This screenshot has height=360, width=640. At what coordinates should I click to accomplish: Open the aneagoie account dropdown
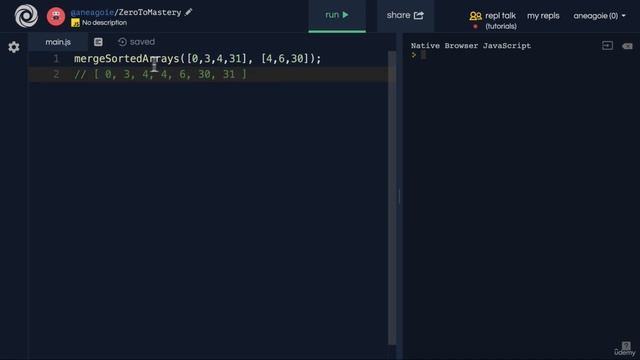pos(599,16)
